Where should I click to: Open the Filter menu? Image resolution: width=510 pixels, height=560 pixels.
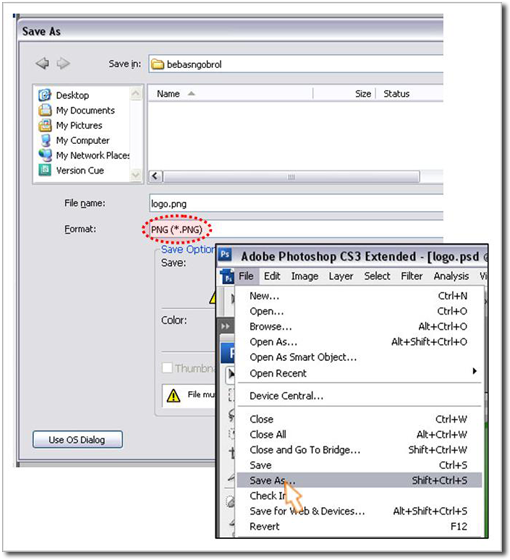(412, 276)
